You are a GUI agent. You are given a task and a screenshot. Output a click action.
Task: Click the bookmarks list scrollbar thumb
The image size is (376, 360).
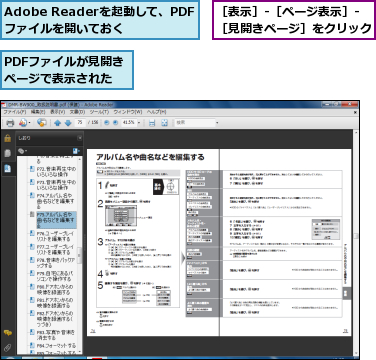(x=80, y=256)
